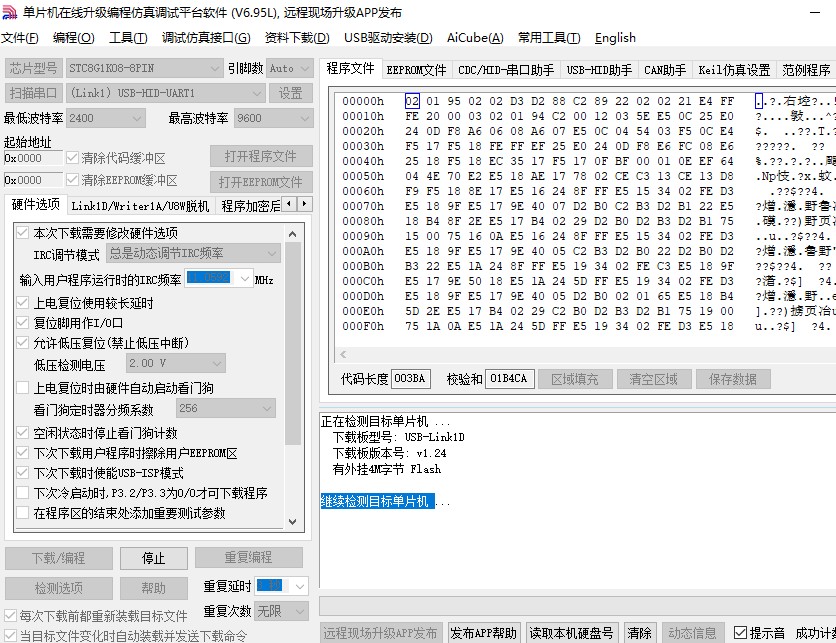Enable 上电复位时由硬件自动启动看门狗
Image resolution: width=836 pixels, height=643 pixels.
[x=22, y=388]
